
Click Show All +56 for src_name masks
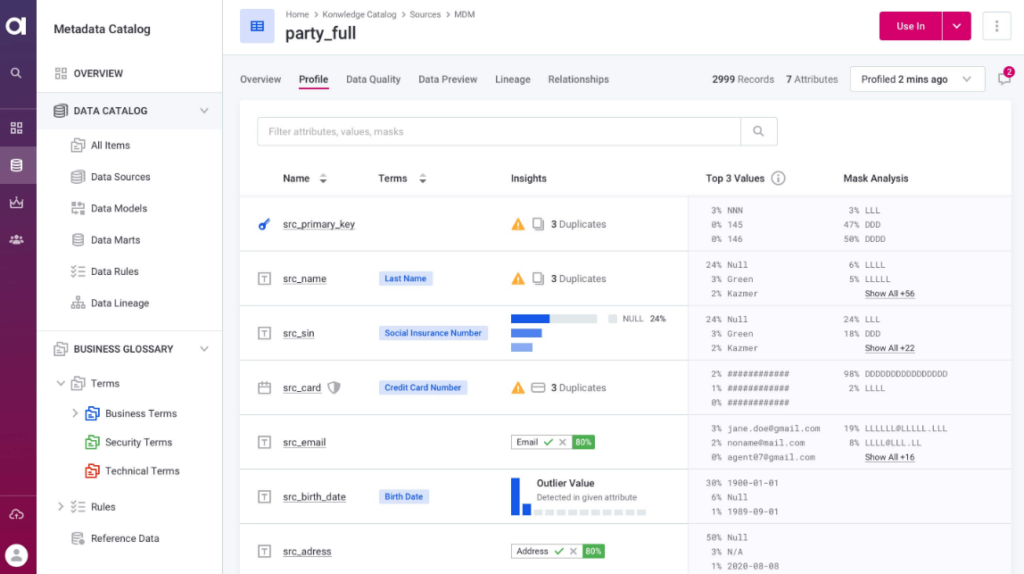889,294
